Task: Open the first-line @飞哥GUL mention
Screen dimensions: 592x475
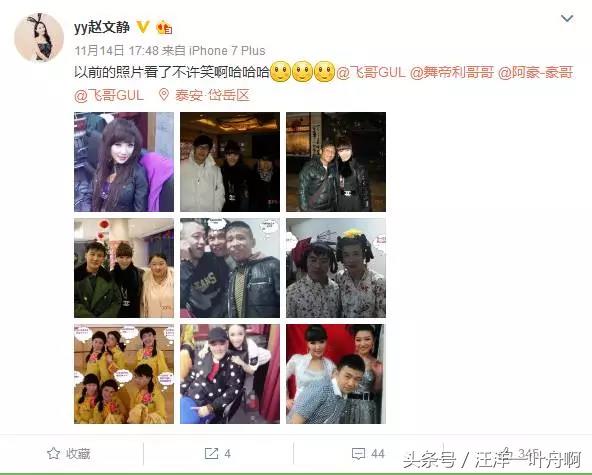Action: tap(371, 72)
